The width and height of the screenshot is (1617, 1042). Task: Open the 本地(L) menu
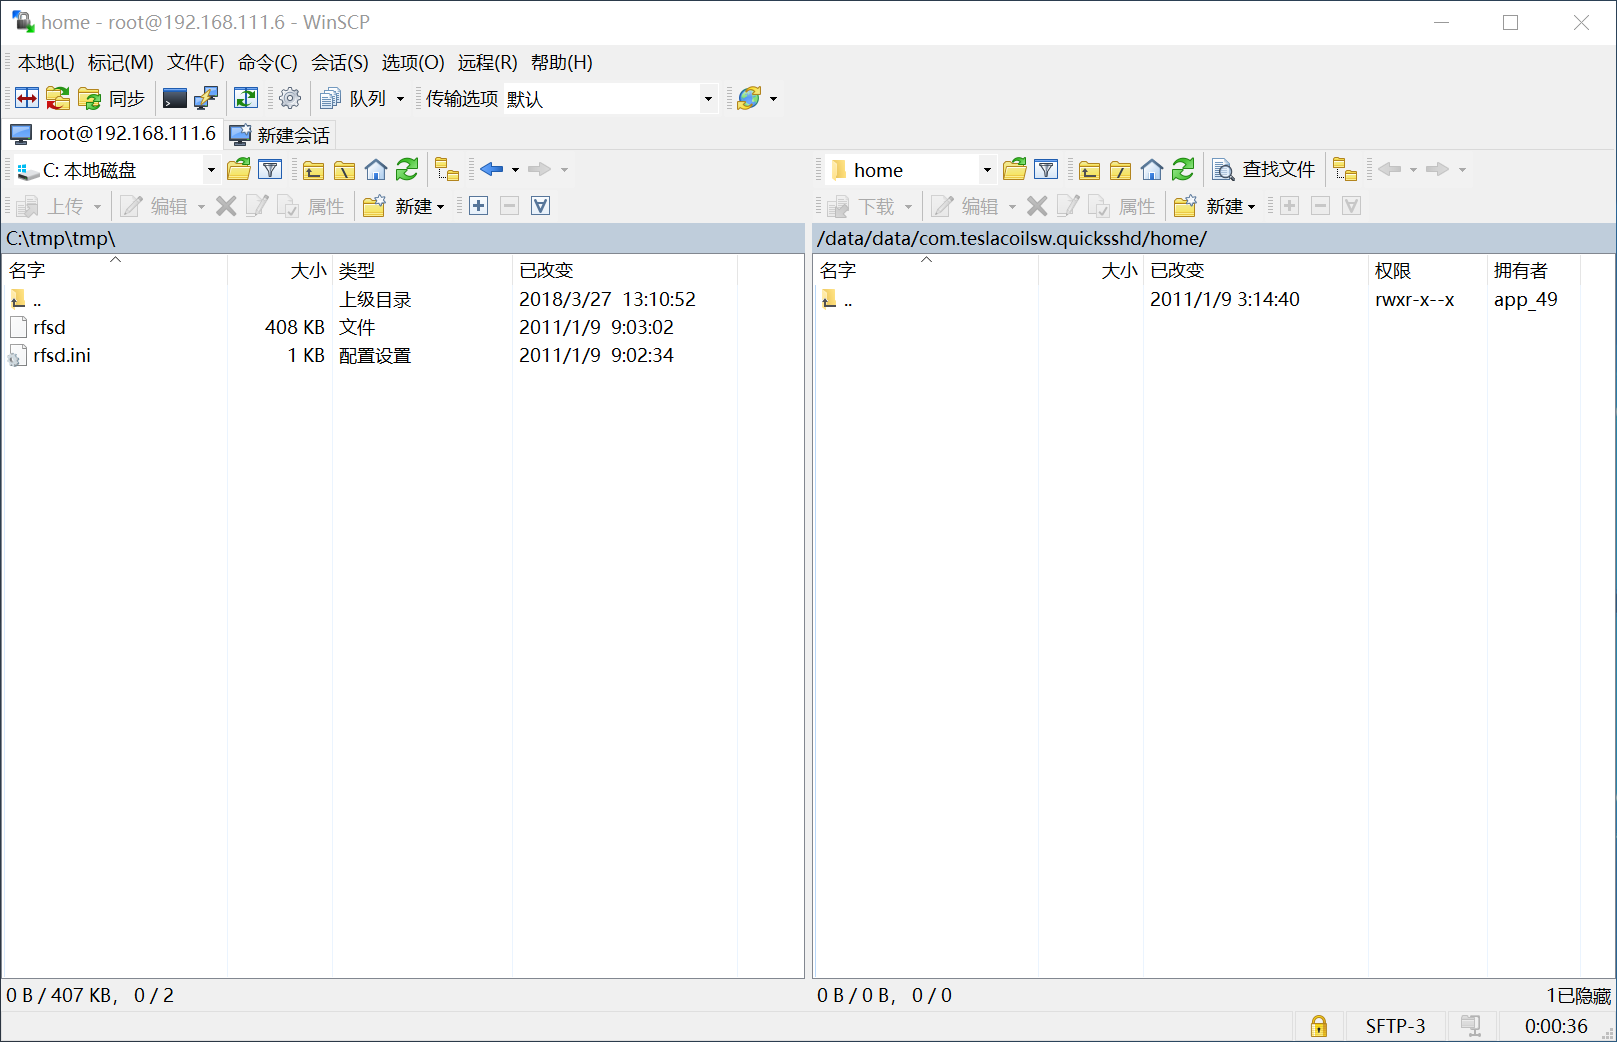pyautogui.click(x=46, y=63)
